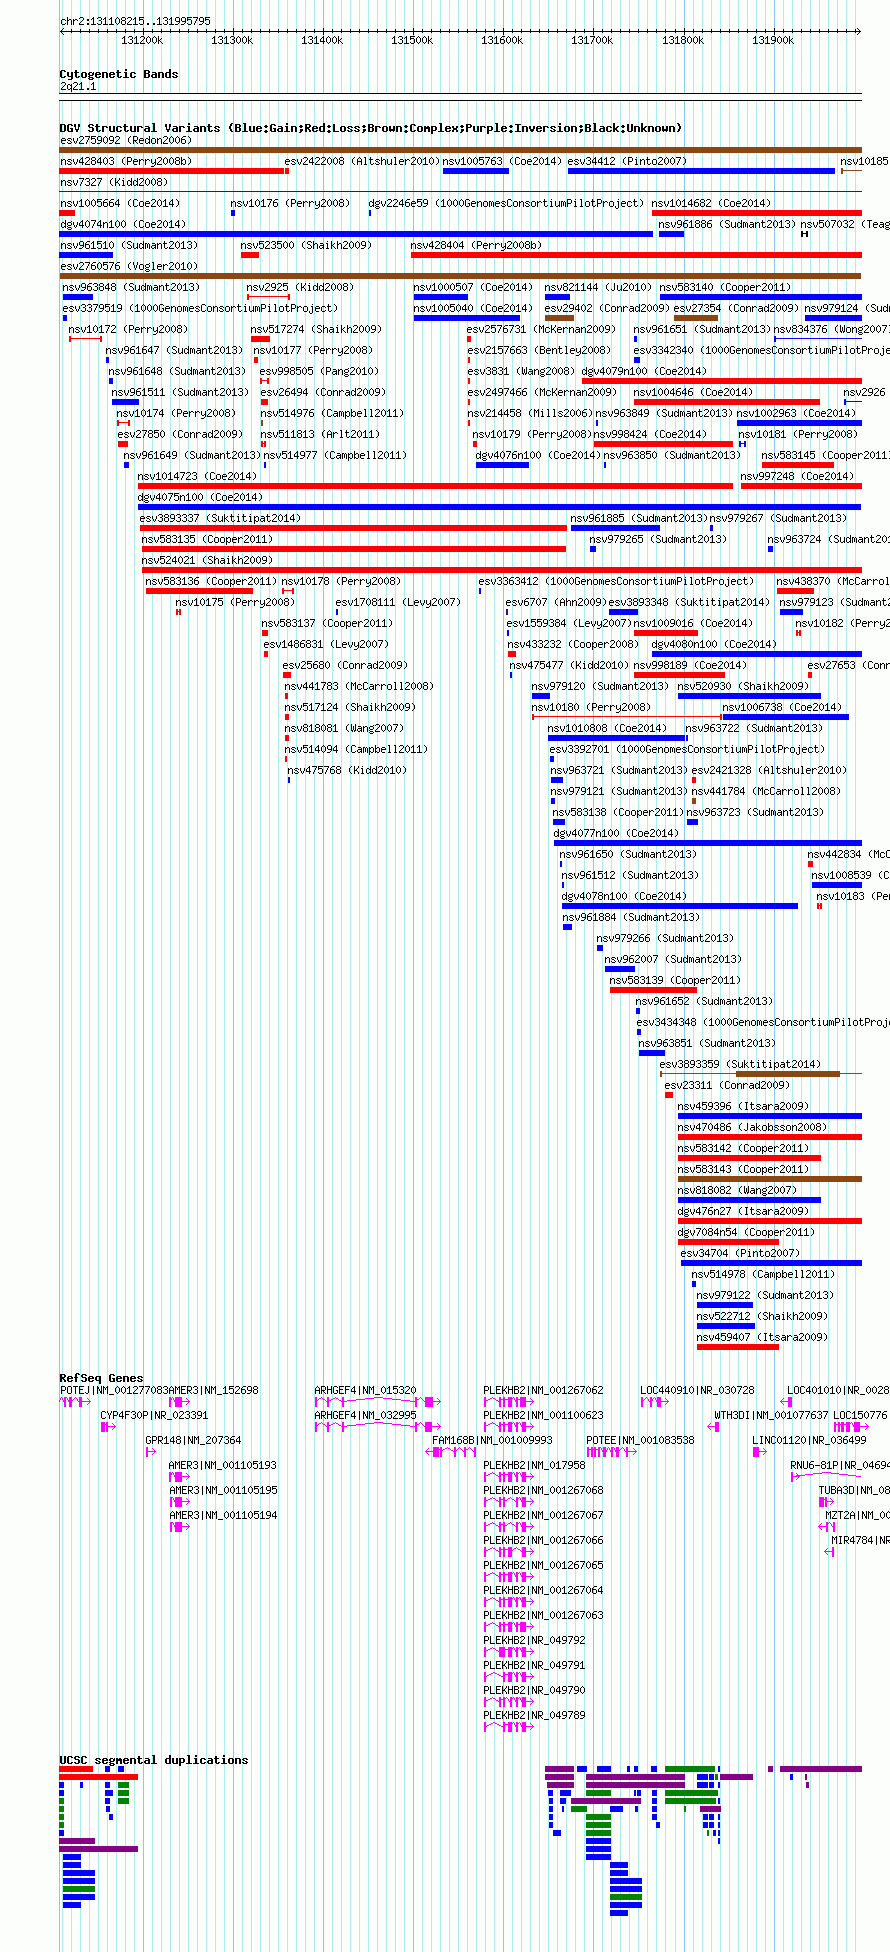The image size is (890, 1952).
Task: Select variant esv2422008 (Altshuler2010) label
Action: click(361, 161)
